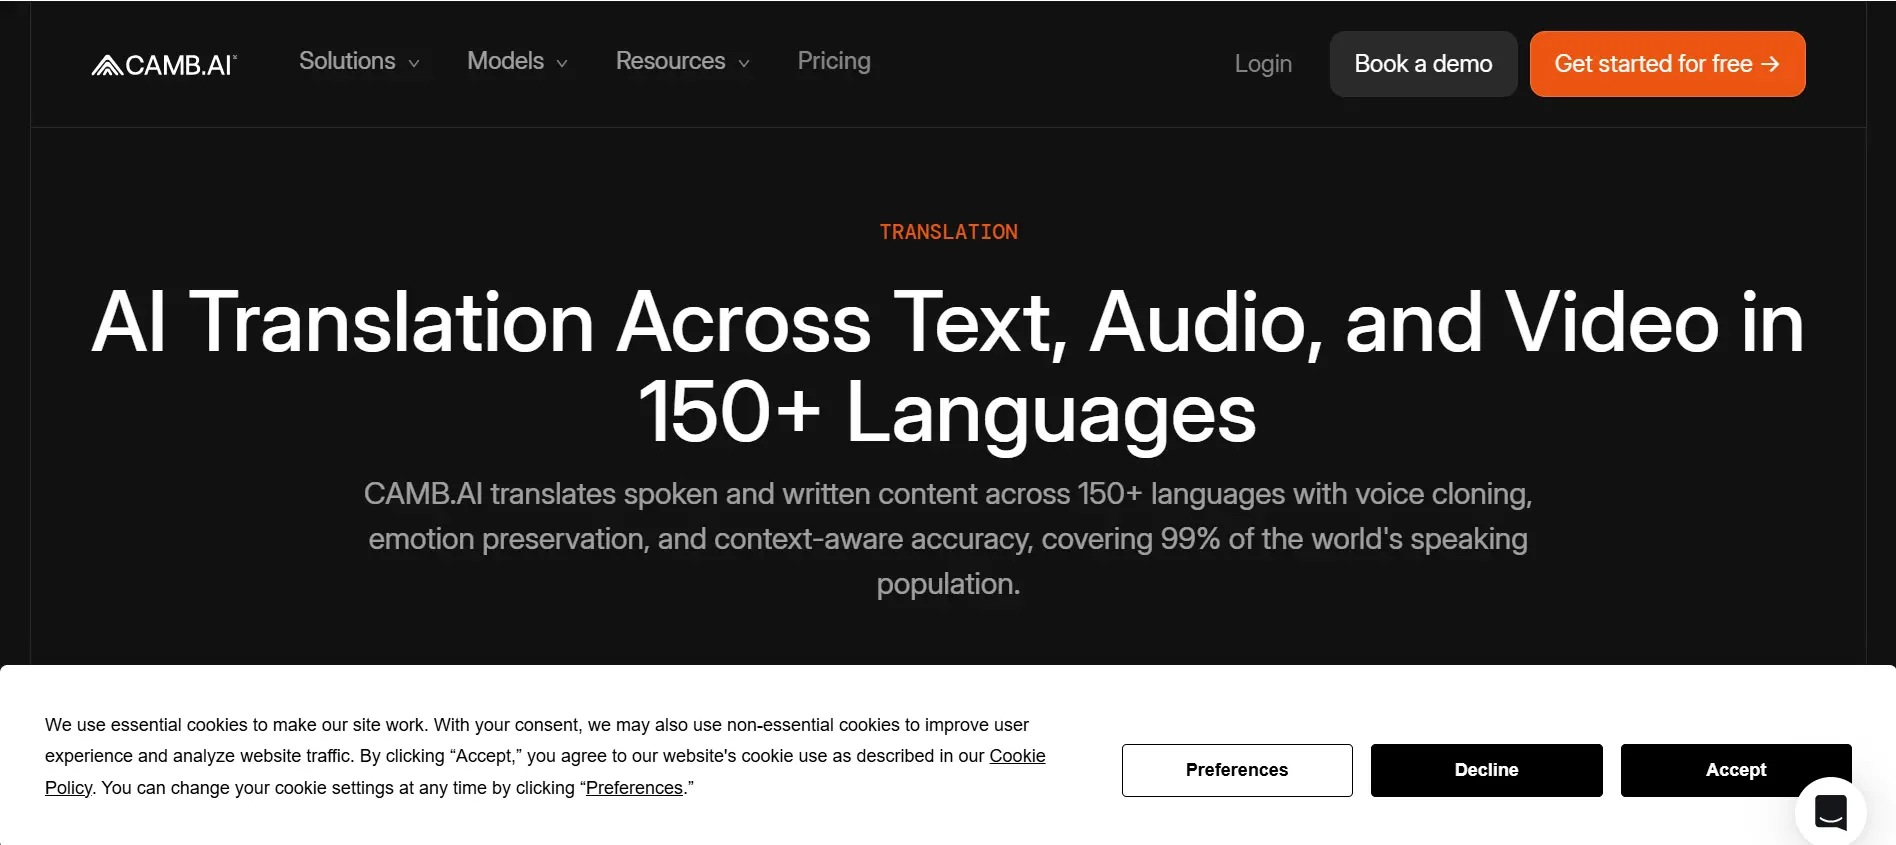The width and height of the screenshot is (1896, 845).
Task: Open the Cookie Policy link
Action: click(1017, 756)
